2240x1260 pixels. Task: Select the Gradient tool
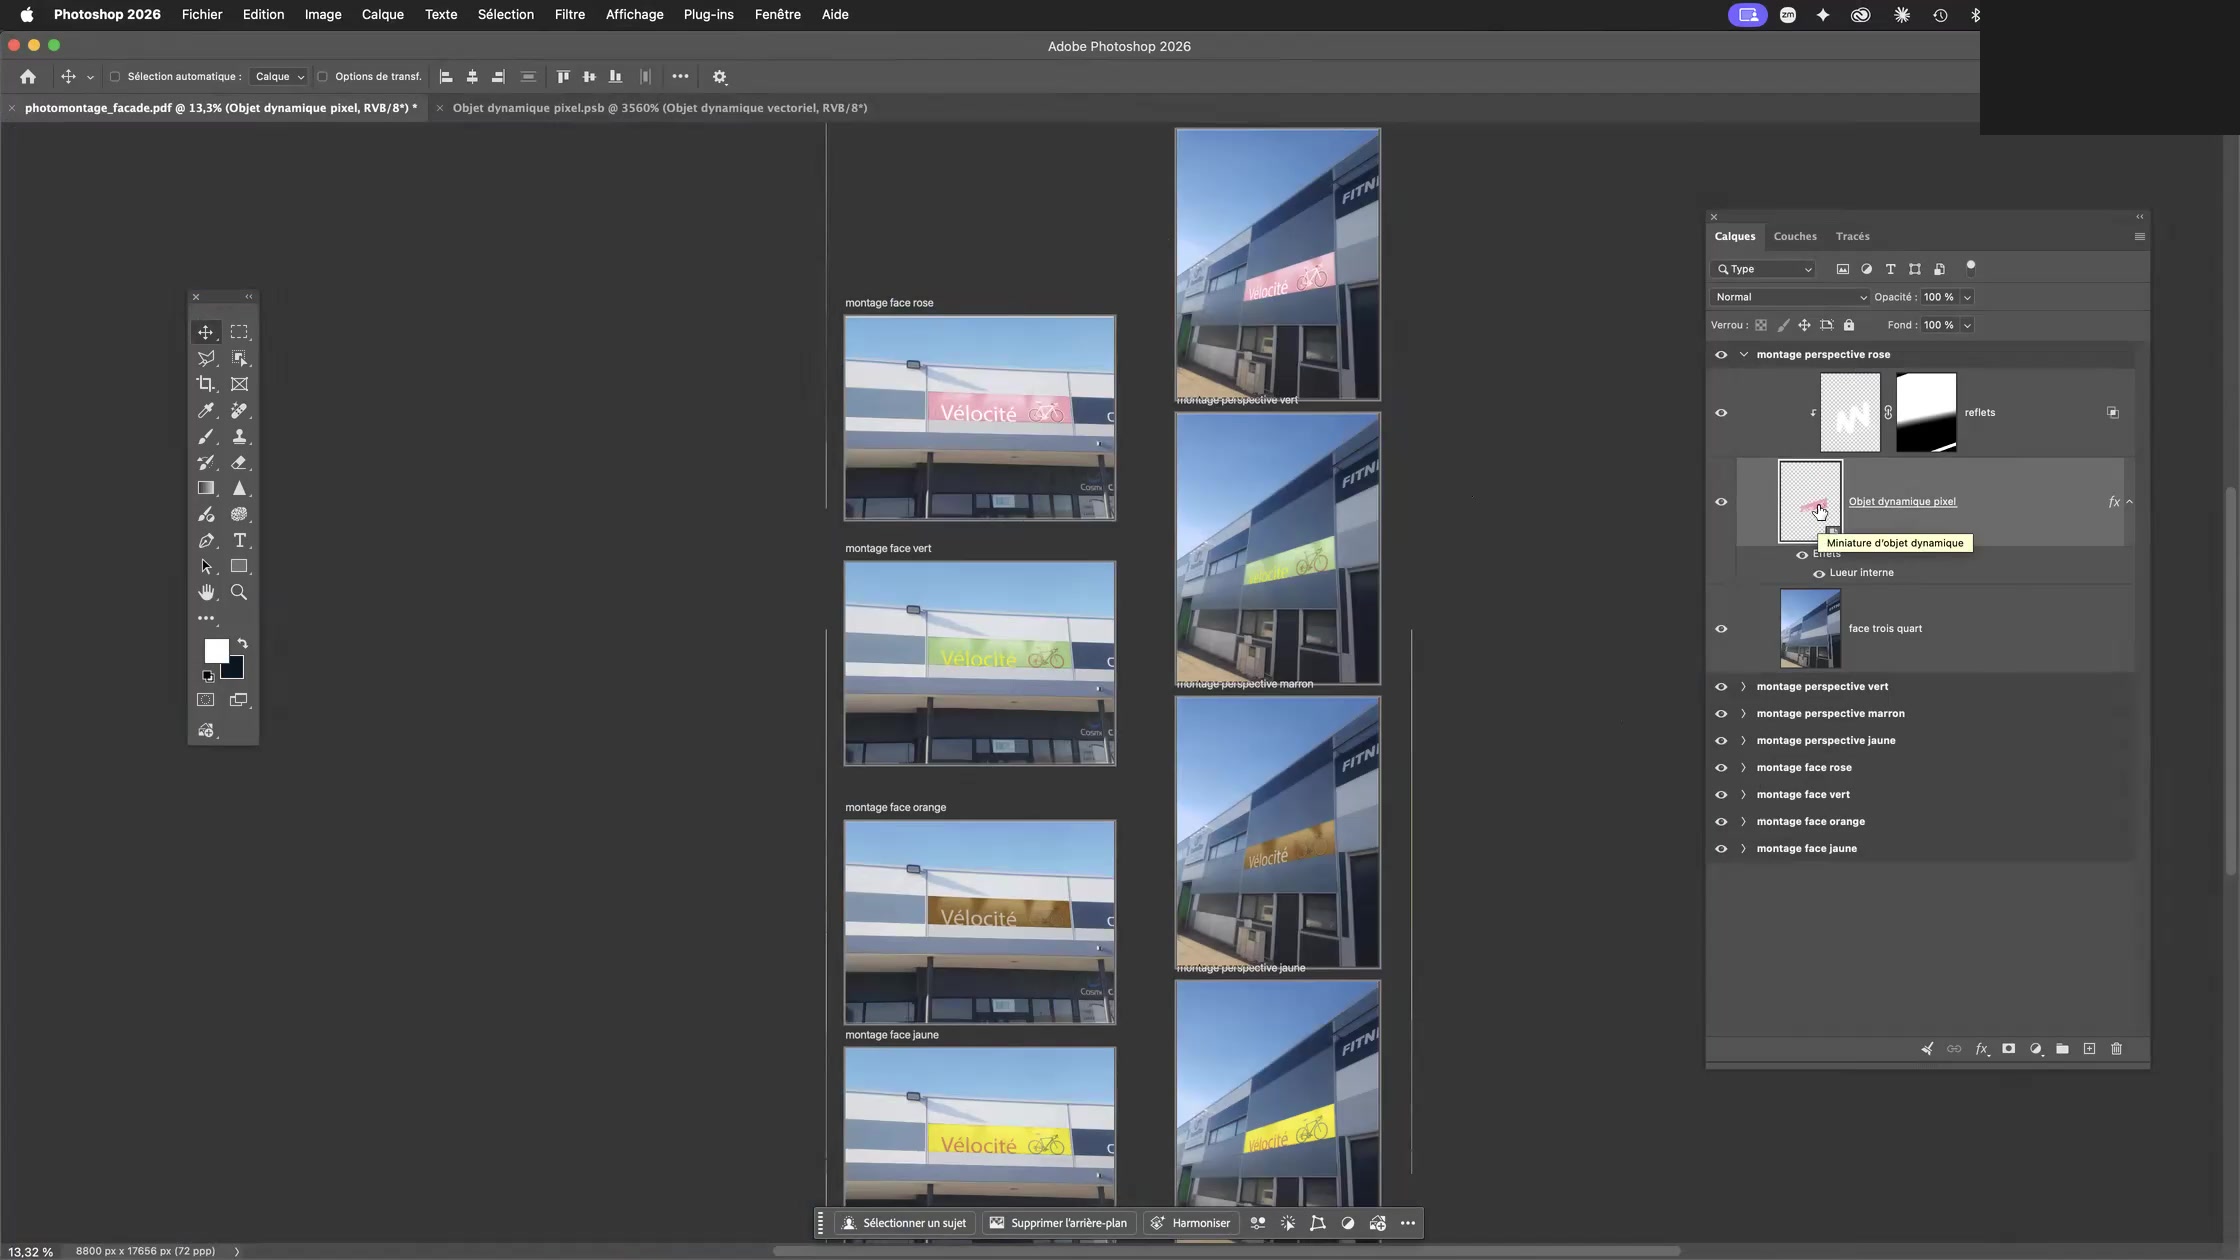[x=205, y=488]
